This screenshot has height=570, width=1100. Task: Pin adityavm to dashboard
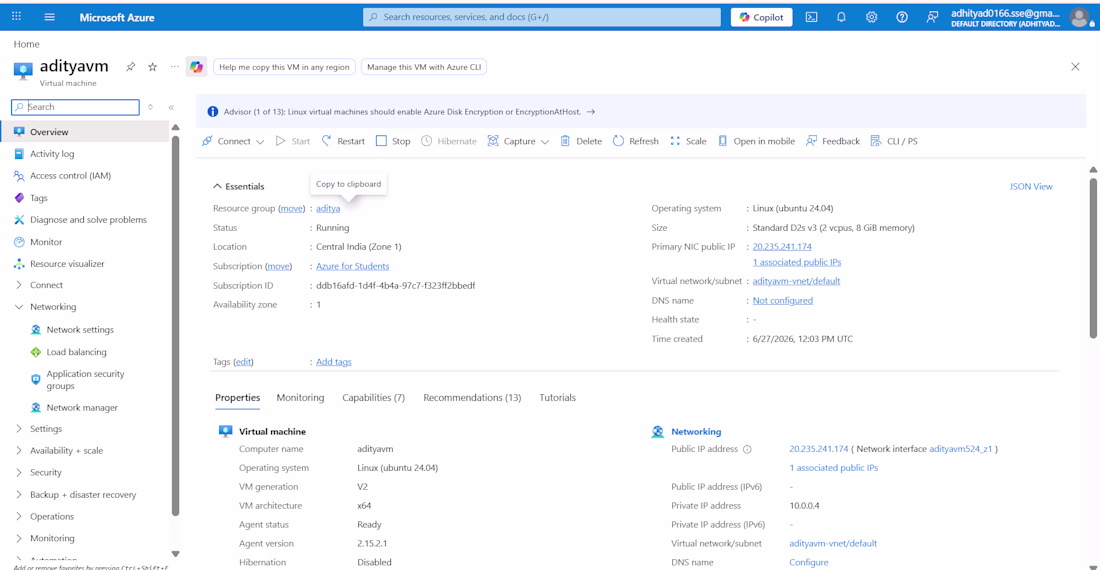(130, 67)
